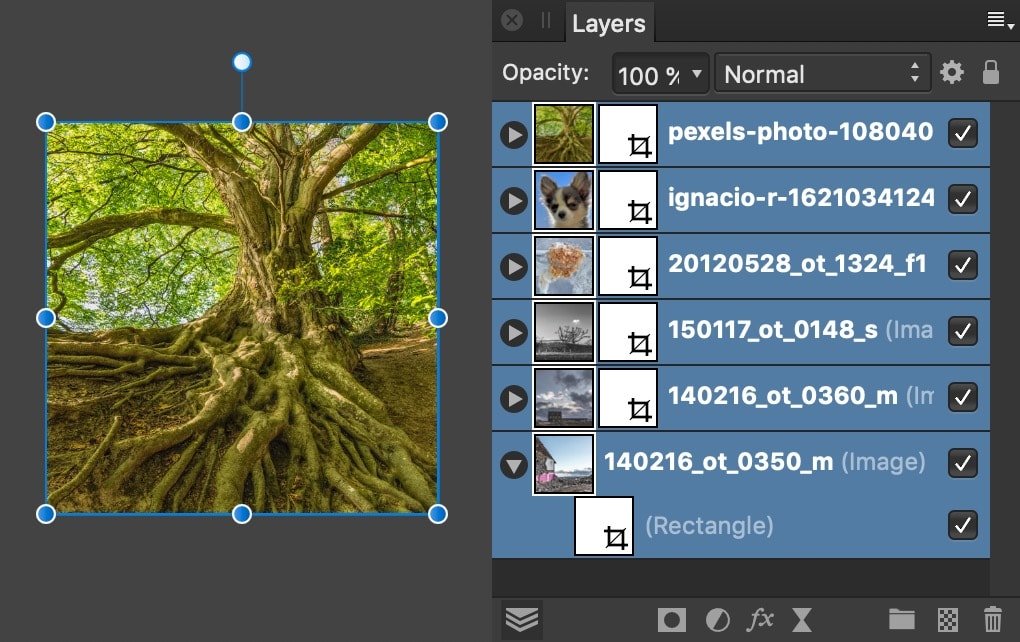
Task: Hide the pexels-photo-108040 layer
Action: tap(962, 133)
